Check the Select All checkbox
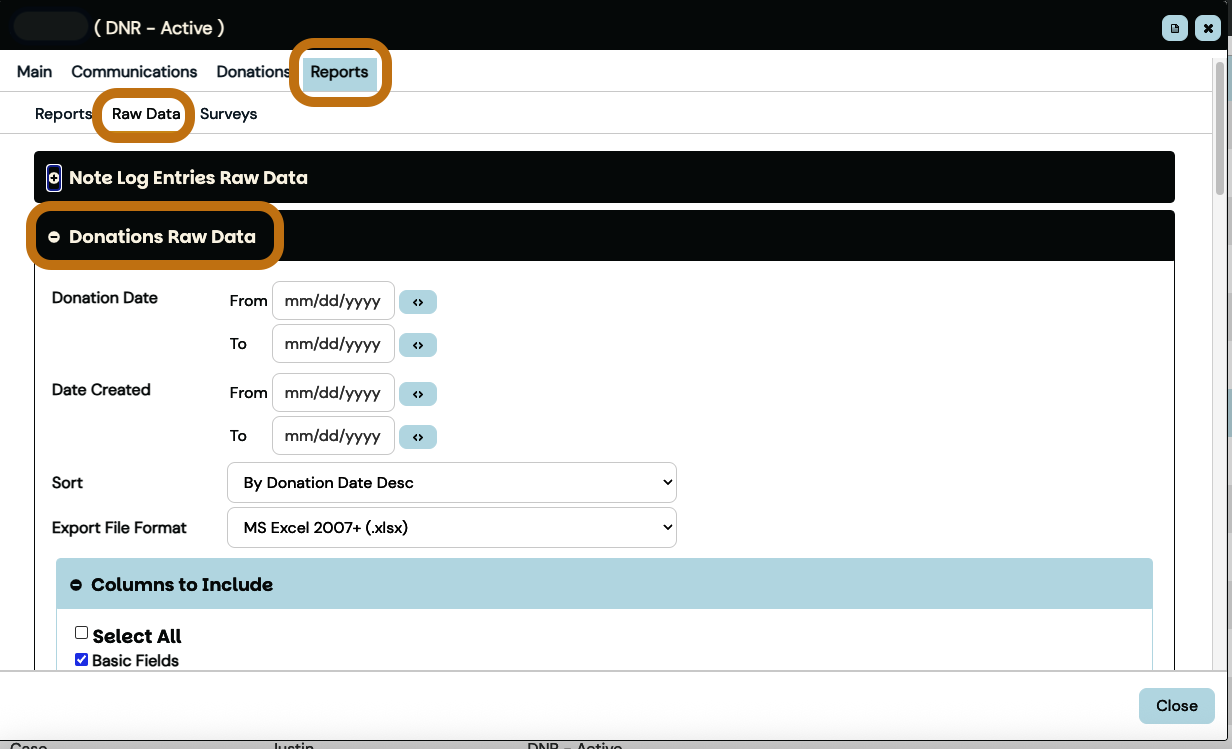Image resolution: width=1232 pixels, height=749 pixels. pos(82,633)
